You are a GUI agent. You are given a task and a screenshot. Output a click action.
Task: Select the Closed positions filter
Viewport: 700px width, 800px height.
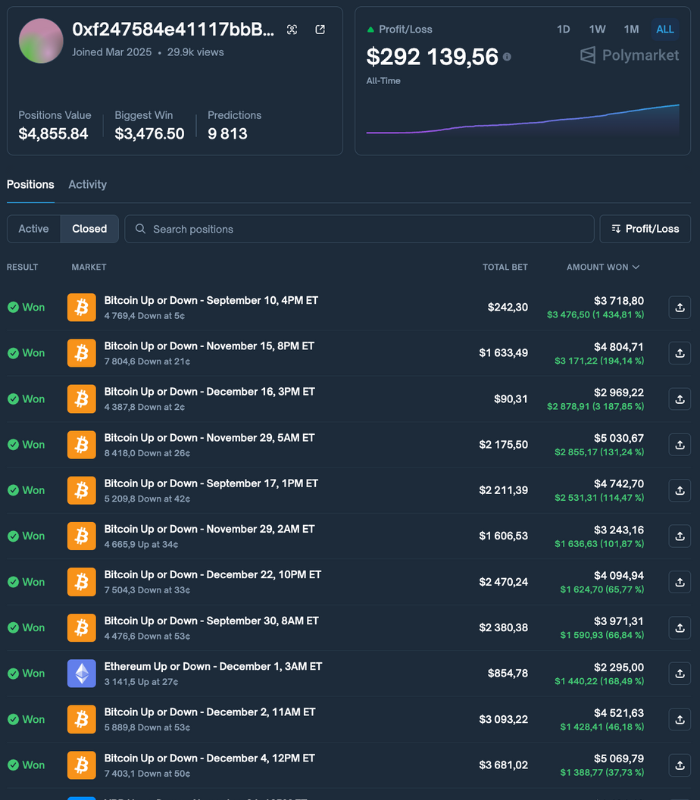(x=89, y=229)
